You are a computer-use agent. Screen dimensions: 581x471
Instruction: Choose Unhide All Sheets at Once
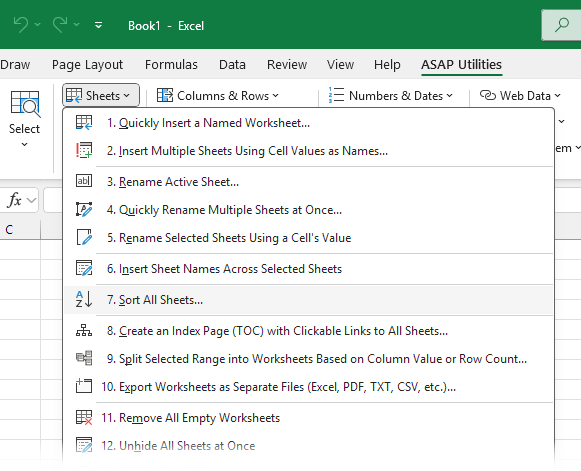click(x=308, y=445)
